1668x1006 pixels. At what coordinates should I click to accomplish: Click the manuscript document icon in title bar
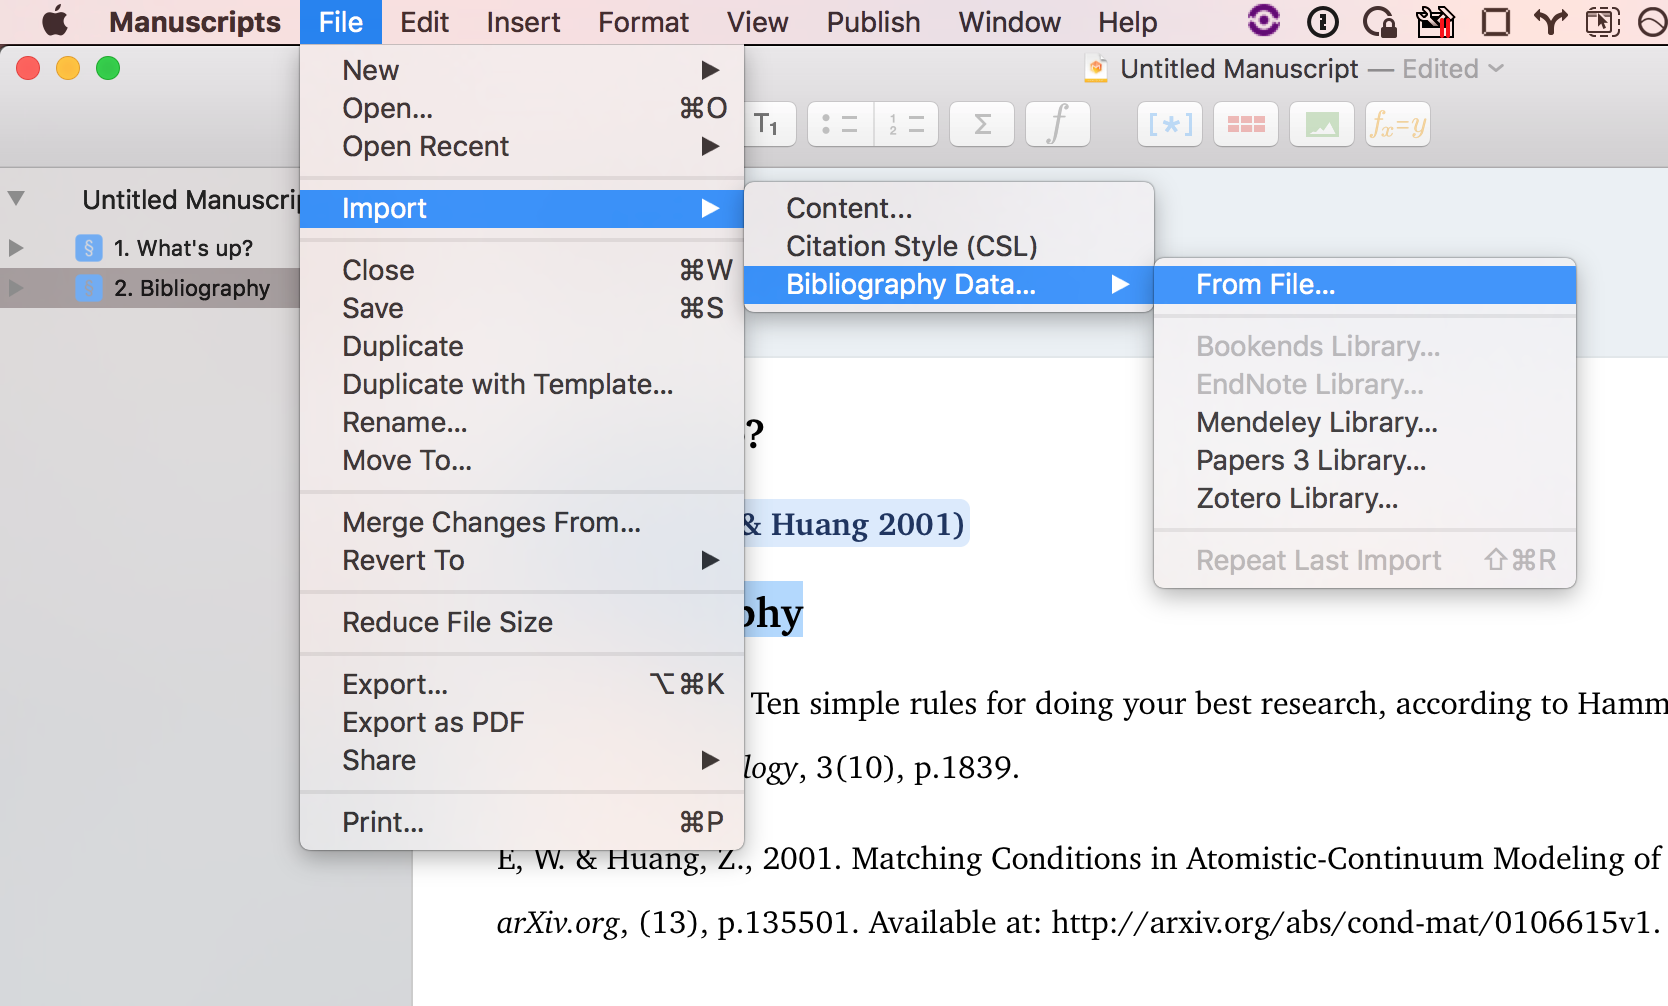click(x=1097, y=69)
